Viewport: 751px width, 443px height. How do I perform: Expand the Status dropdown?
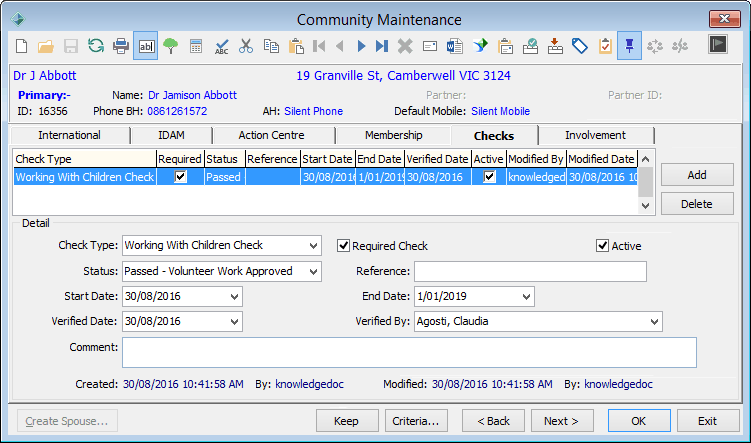tap(313, 272)
